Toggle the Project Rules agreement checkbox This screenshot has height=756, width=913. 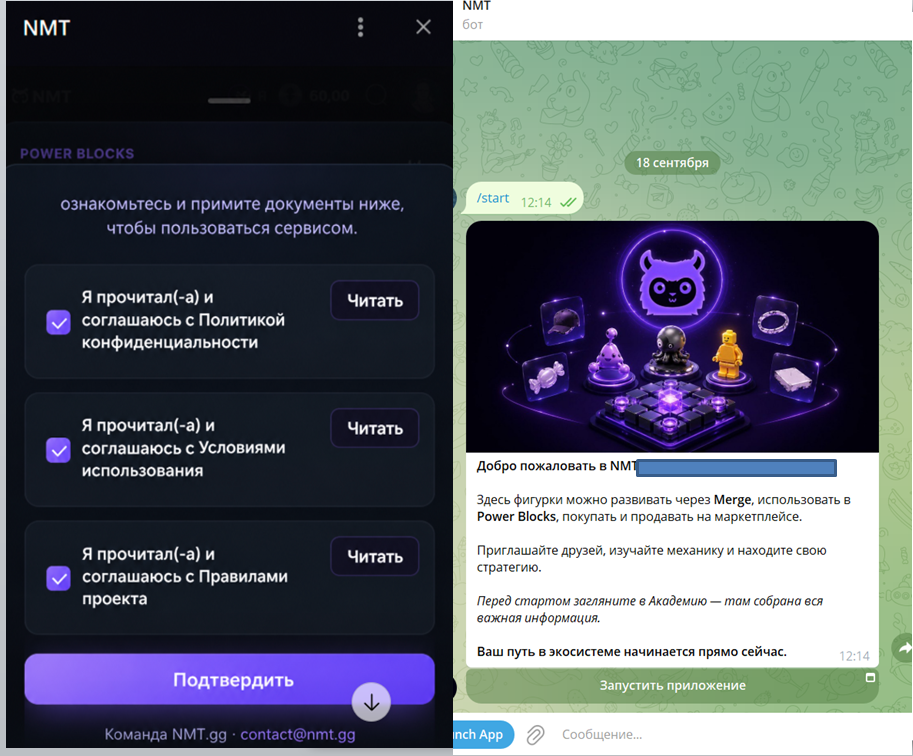pos(58,578)
